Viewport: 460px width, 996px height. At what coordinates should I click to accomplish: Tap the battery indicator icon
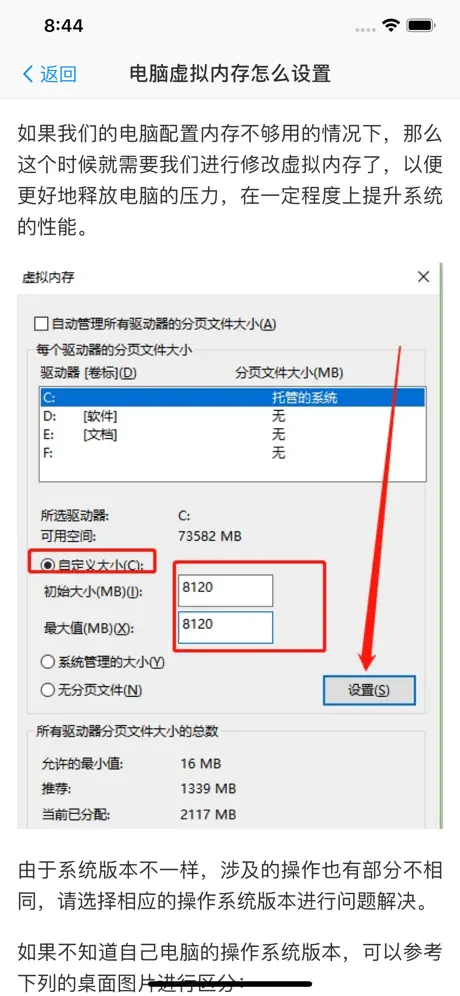(x=421, y=25)
